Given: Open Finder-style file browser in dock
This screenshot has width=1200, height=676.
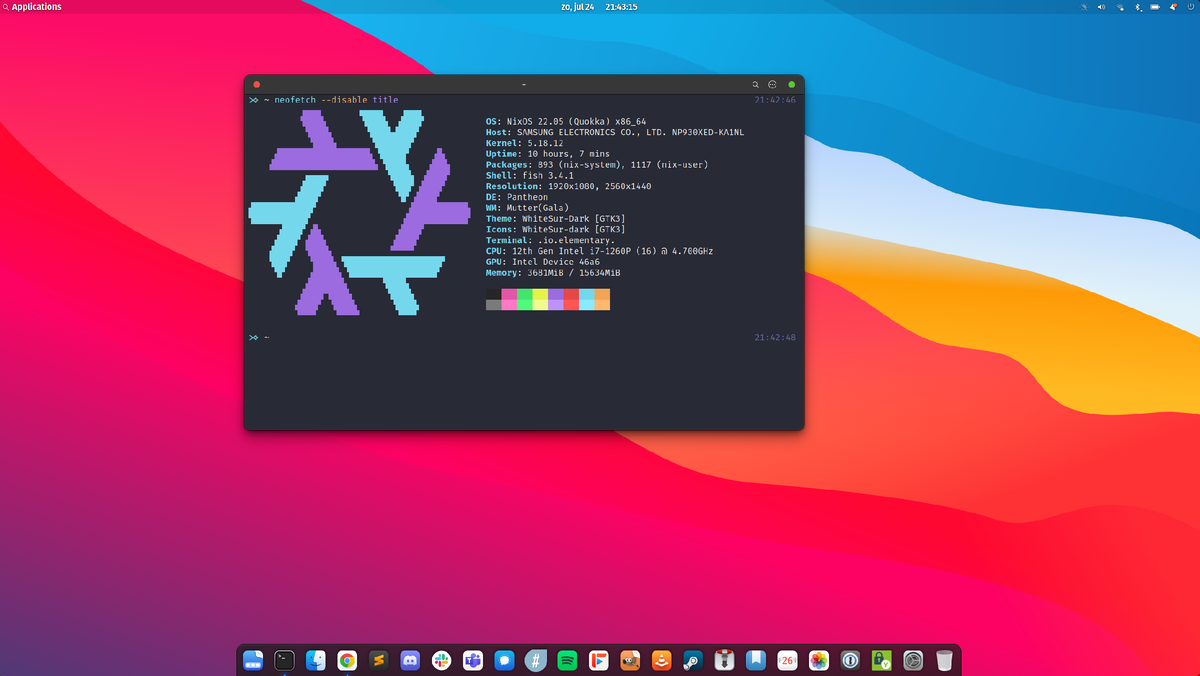Looking at the screenshot, I should [315, 660].
